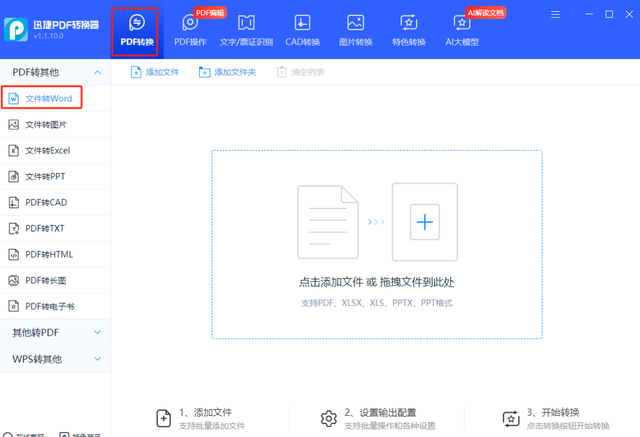This screenshot has width=640, height=437.
Task: Expand the 其他转PDF section
Action: pos(55,333)
